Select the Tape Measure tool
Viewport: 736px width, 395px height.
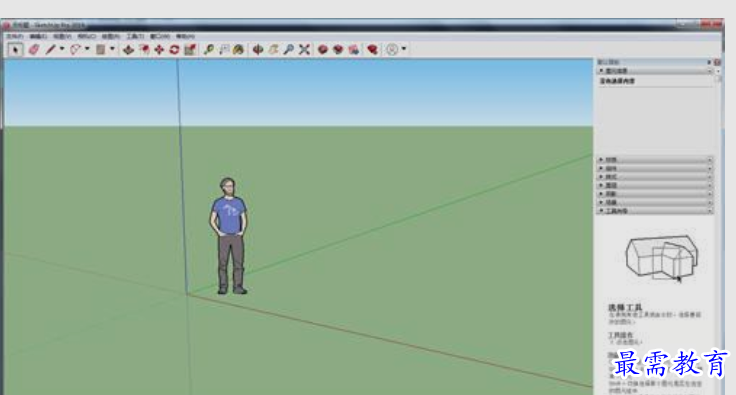click(208, 49)
